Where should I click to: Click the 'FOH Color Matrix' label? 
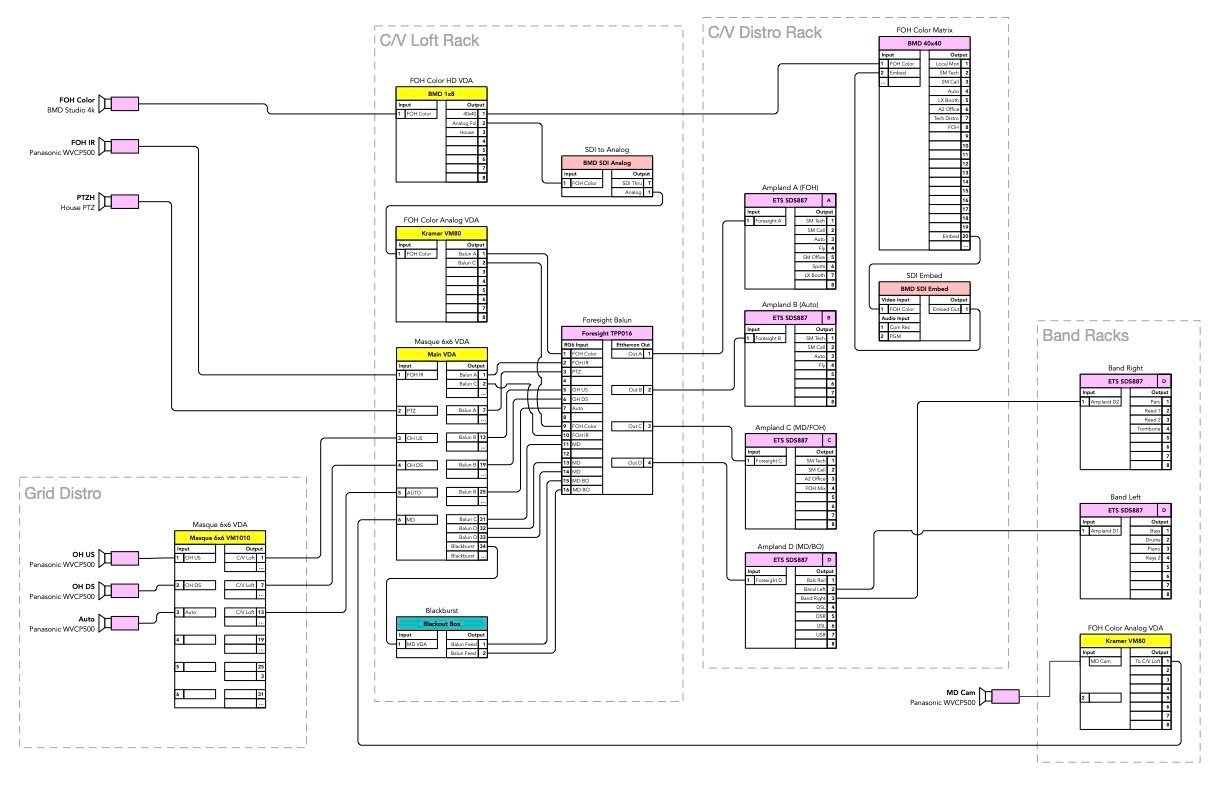pyautogui.click(x=924, y=30)
